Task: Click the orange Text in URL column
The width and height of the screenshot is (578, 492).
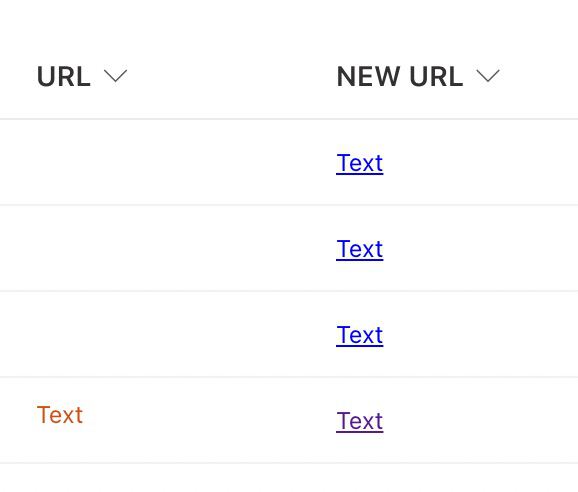Action: pyautogui.click(x=60, y=415)
